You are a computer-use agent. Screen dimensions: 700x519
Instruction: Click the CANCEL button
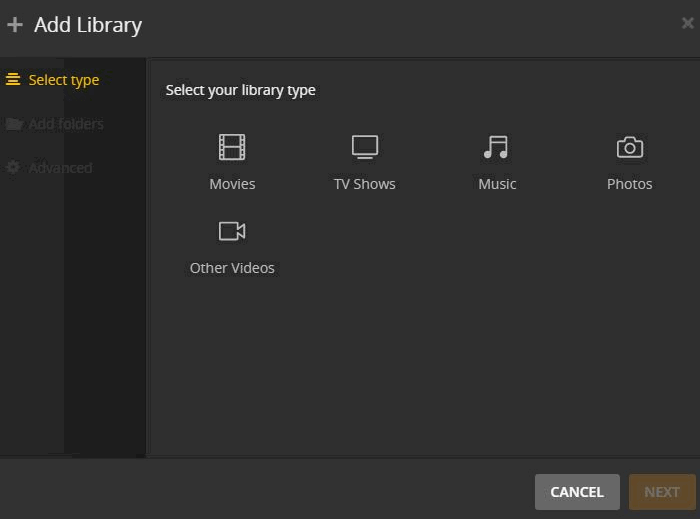pyautogui.click(x=577, y=492)
